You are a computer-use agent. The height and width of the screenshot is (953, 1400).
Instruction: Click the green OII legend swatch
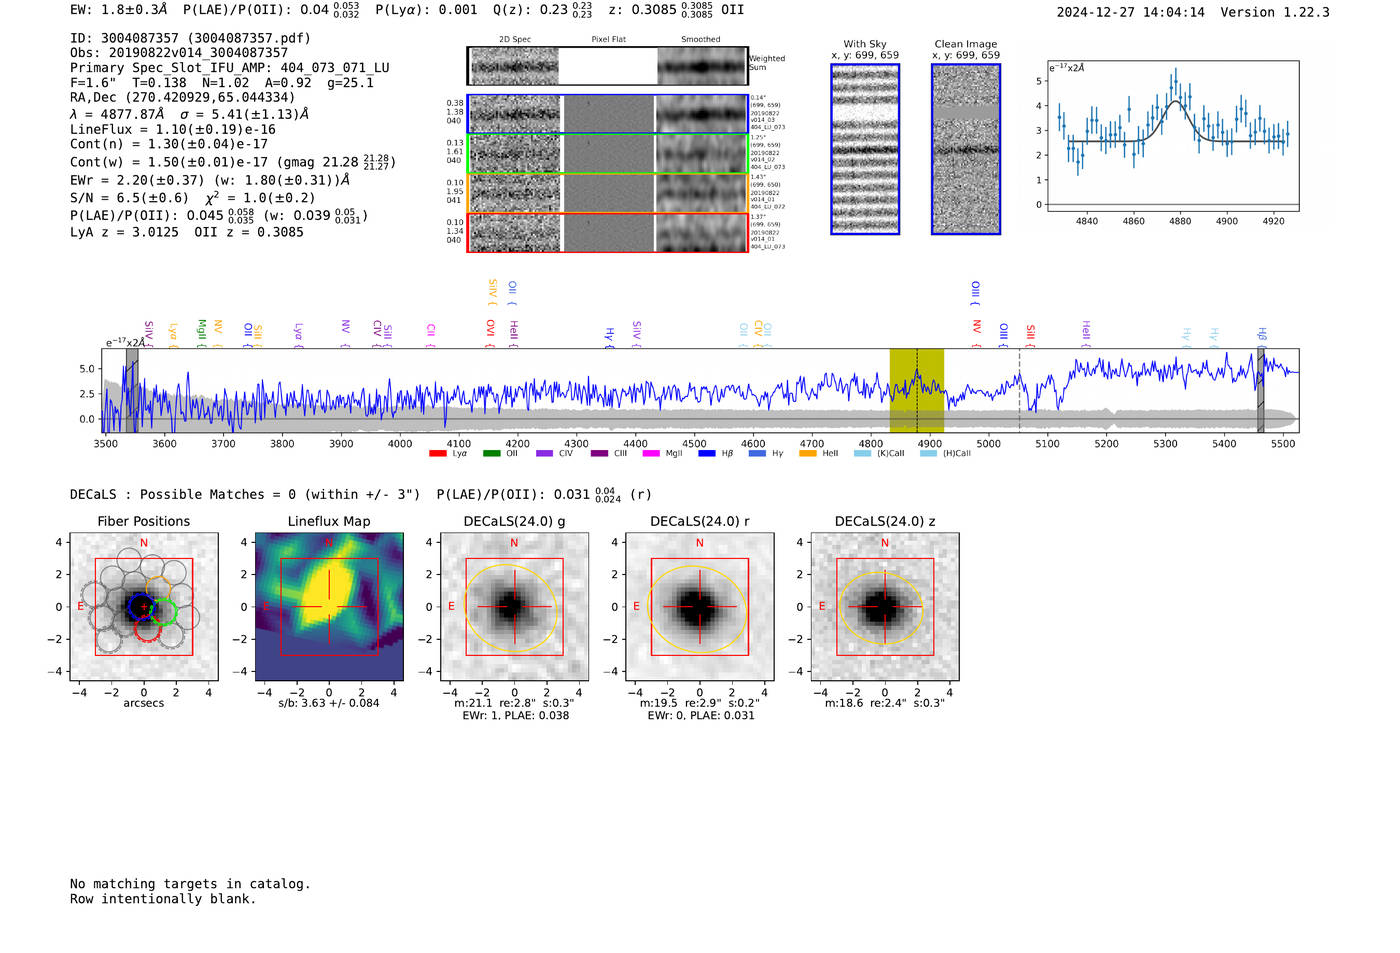tap(491, 454)
